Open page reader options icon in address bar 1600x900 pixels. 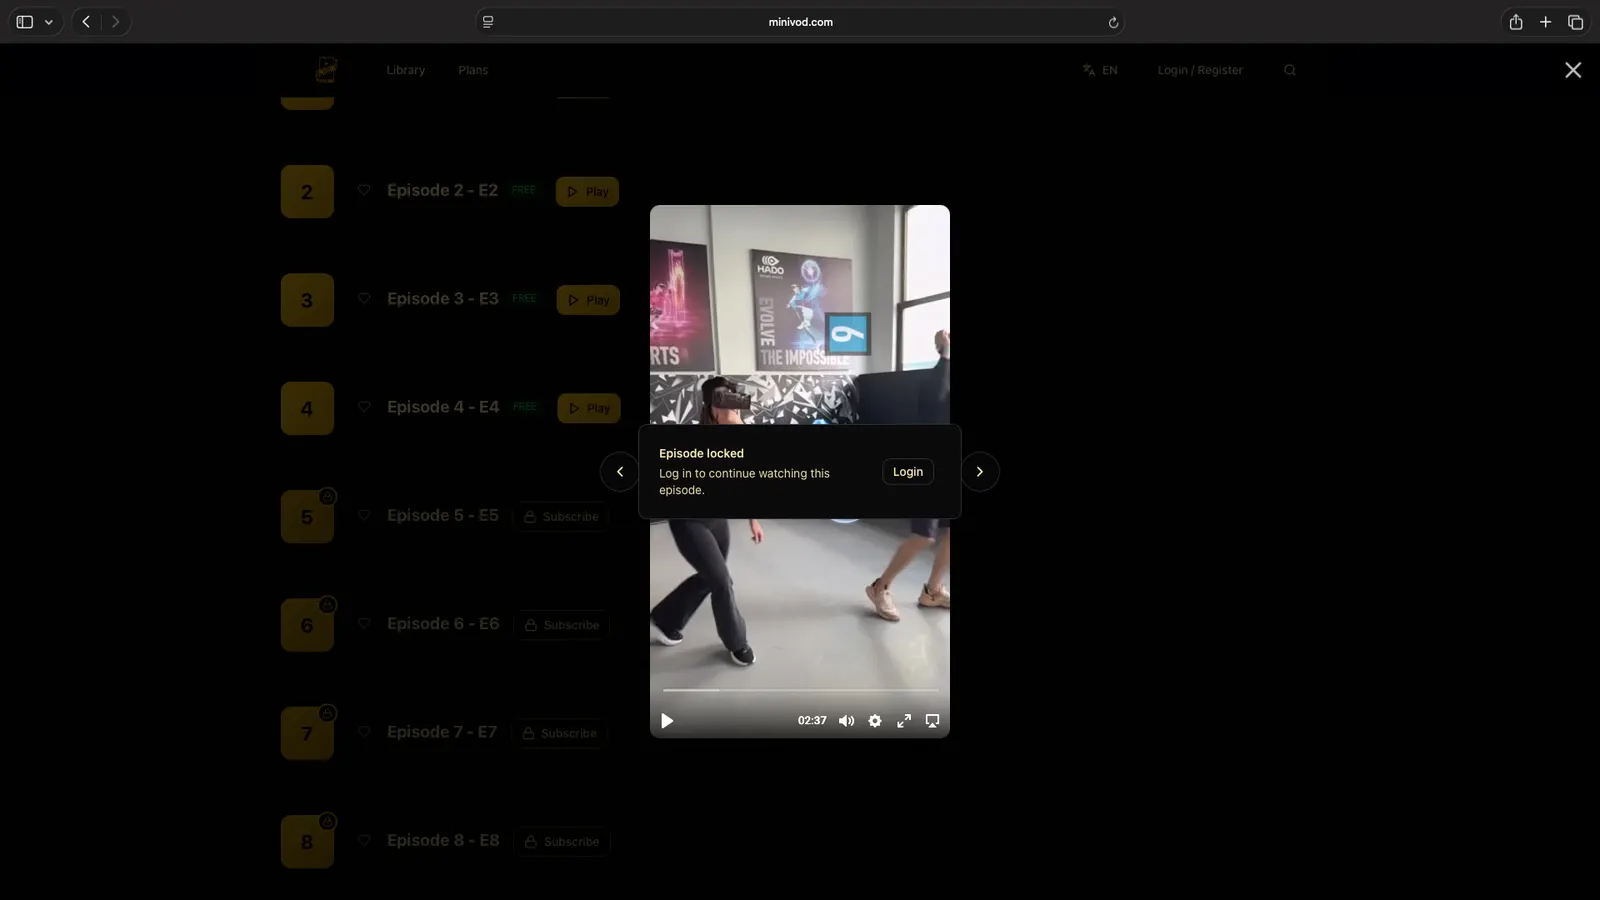tap(488, 22)
